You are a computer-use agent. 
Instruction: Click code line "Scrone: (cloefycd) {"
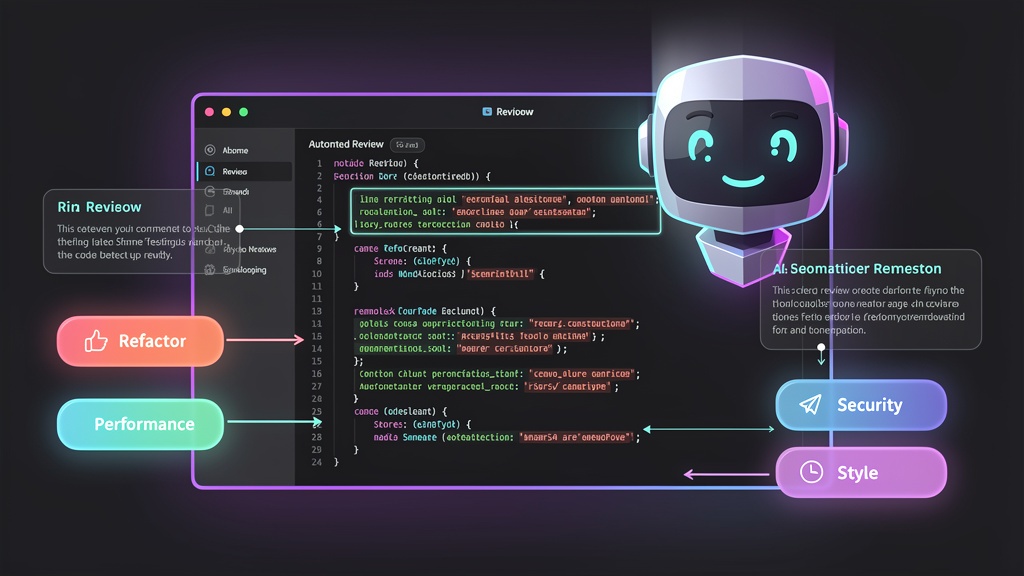(423, 261)
